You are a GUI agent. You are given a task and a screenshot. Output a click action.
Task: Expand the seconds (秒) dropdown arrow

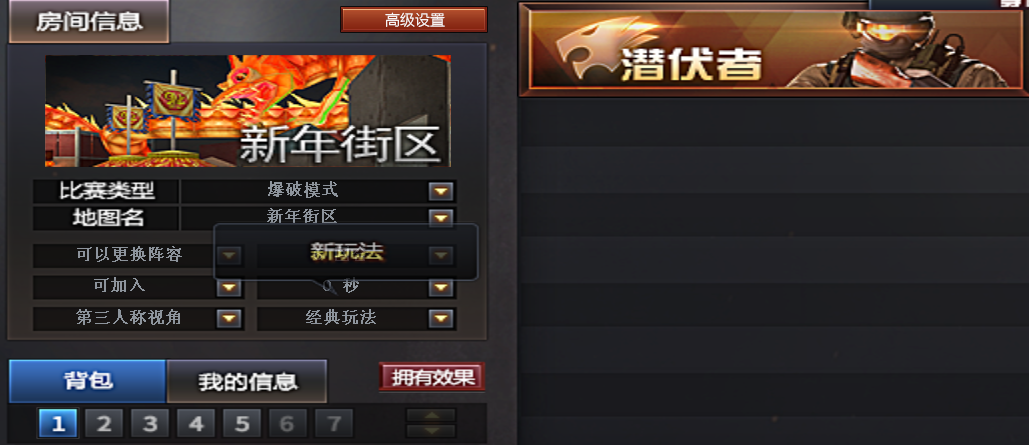[x=441, y=287]
